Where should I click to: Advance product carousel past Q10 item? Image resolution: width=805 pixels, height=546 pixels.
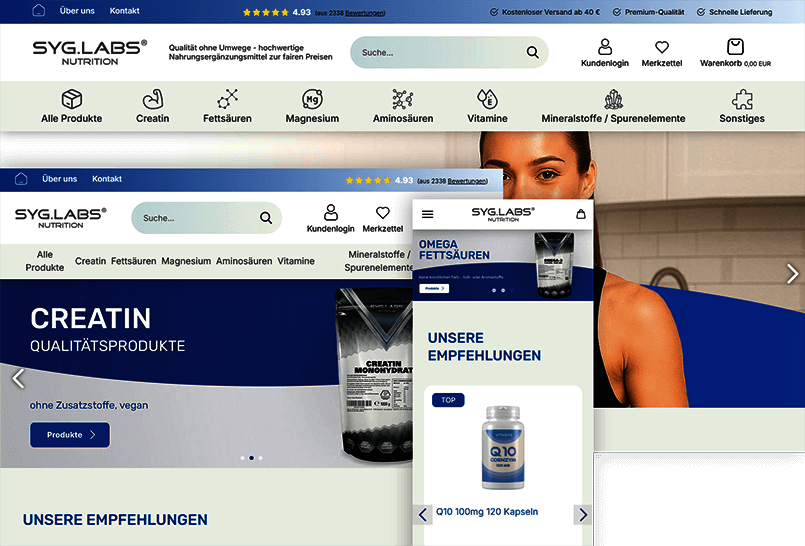(x=583, y=514)
